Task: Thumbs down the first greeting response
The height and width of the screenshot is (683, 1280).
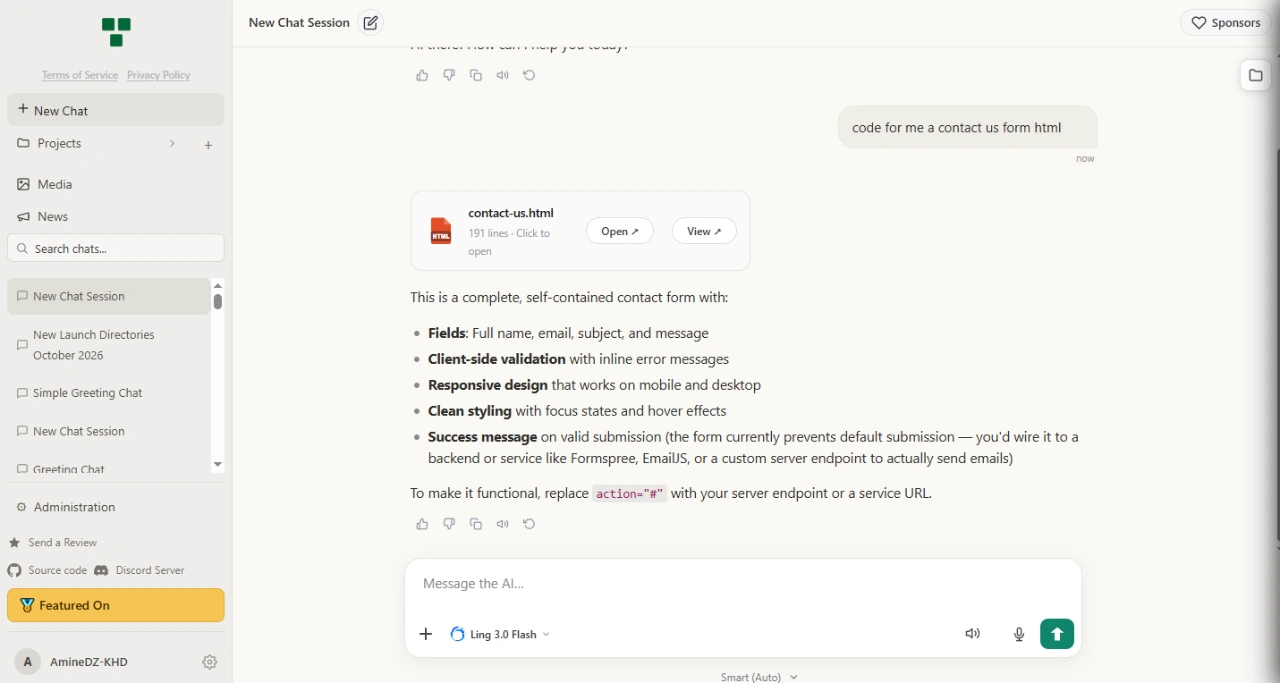Action: click(449, 76)
